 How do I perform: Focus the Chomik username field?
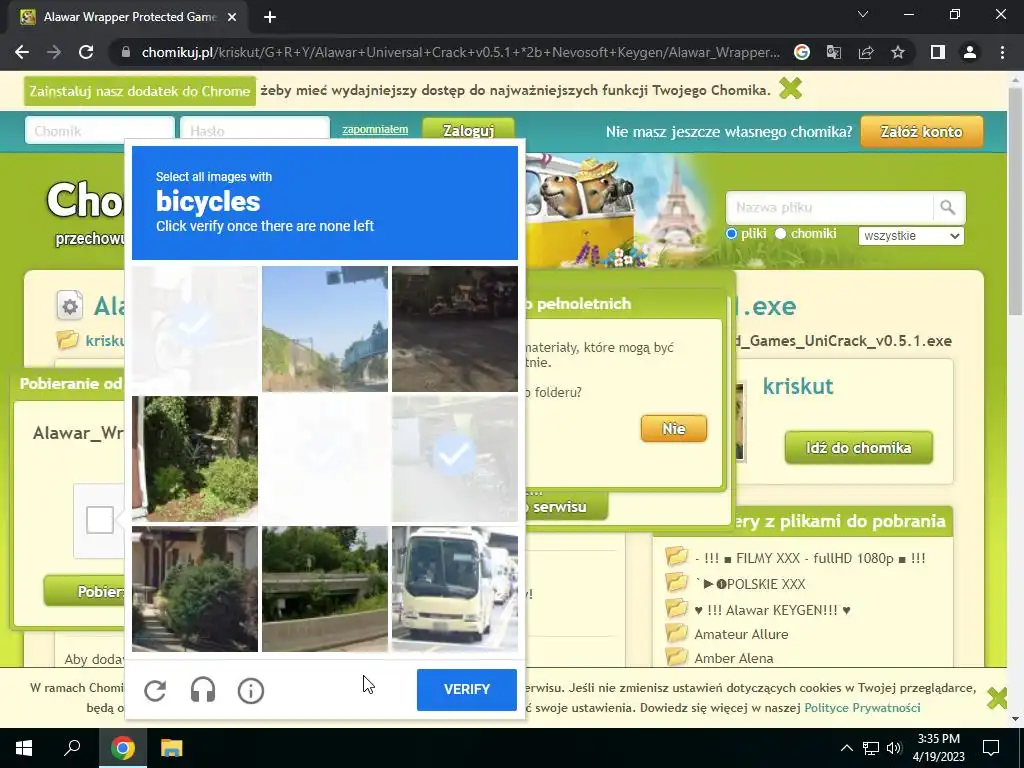[100, 131]
